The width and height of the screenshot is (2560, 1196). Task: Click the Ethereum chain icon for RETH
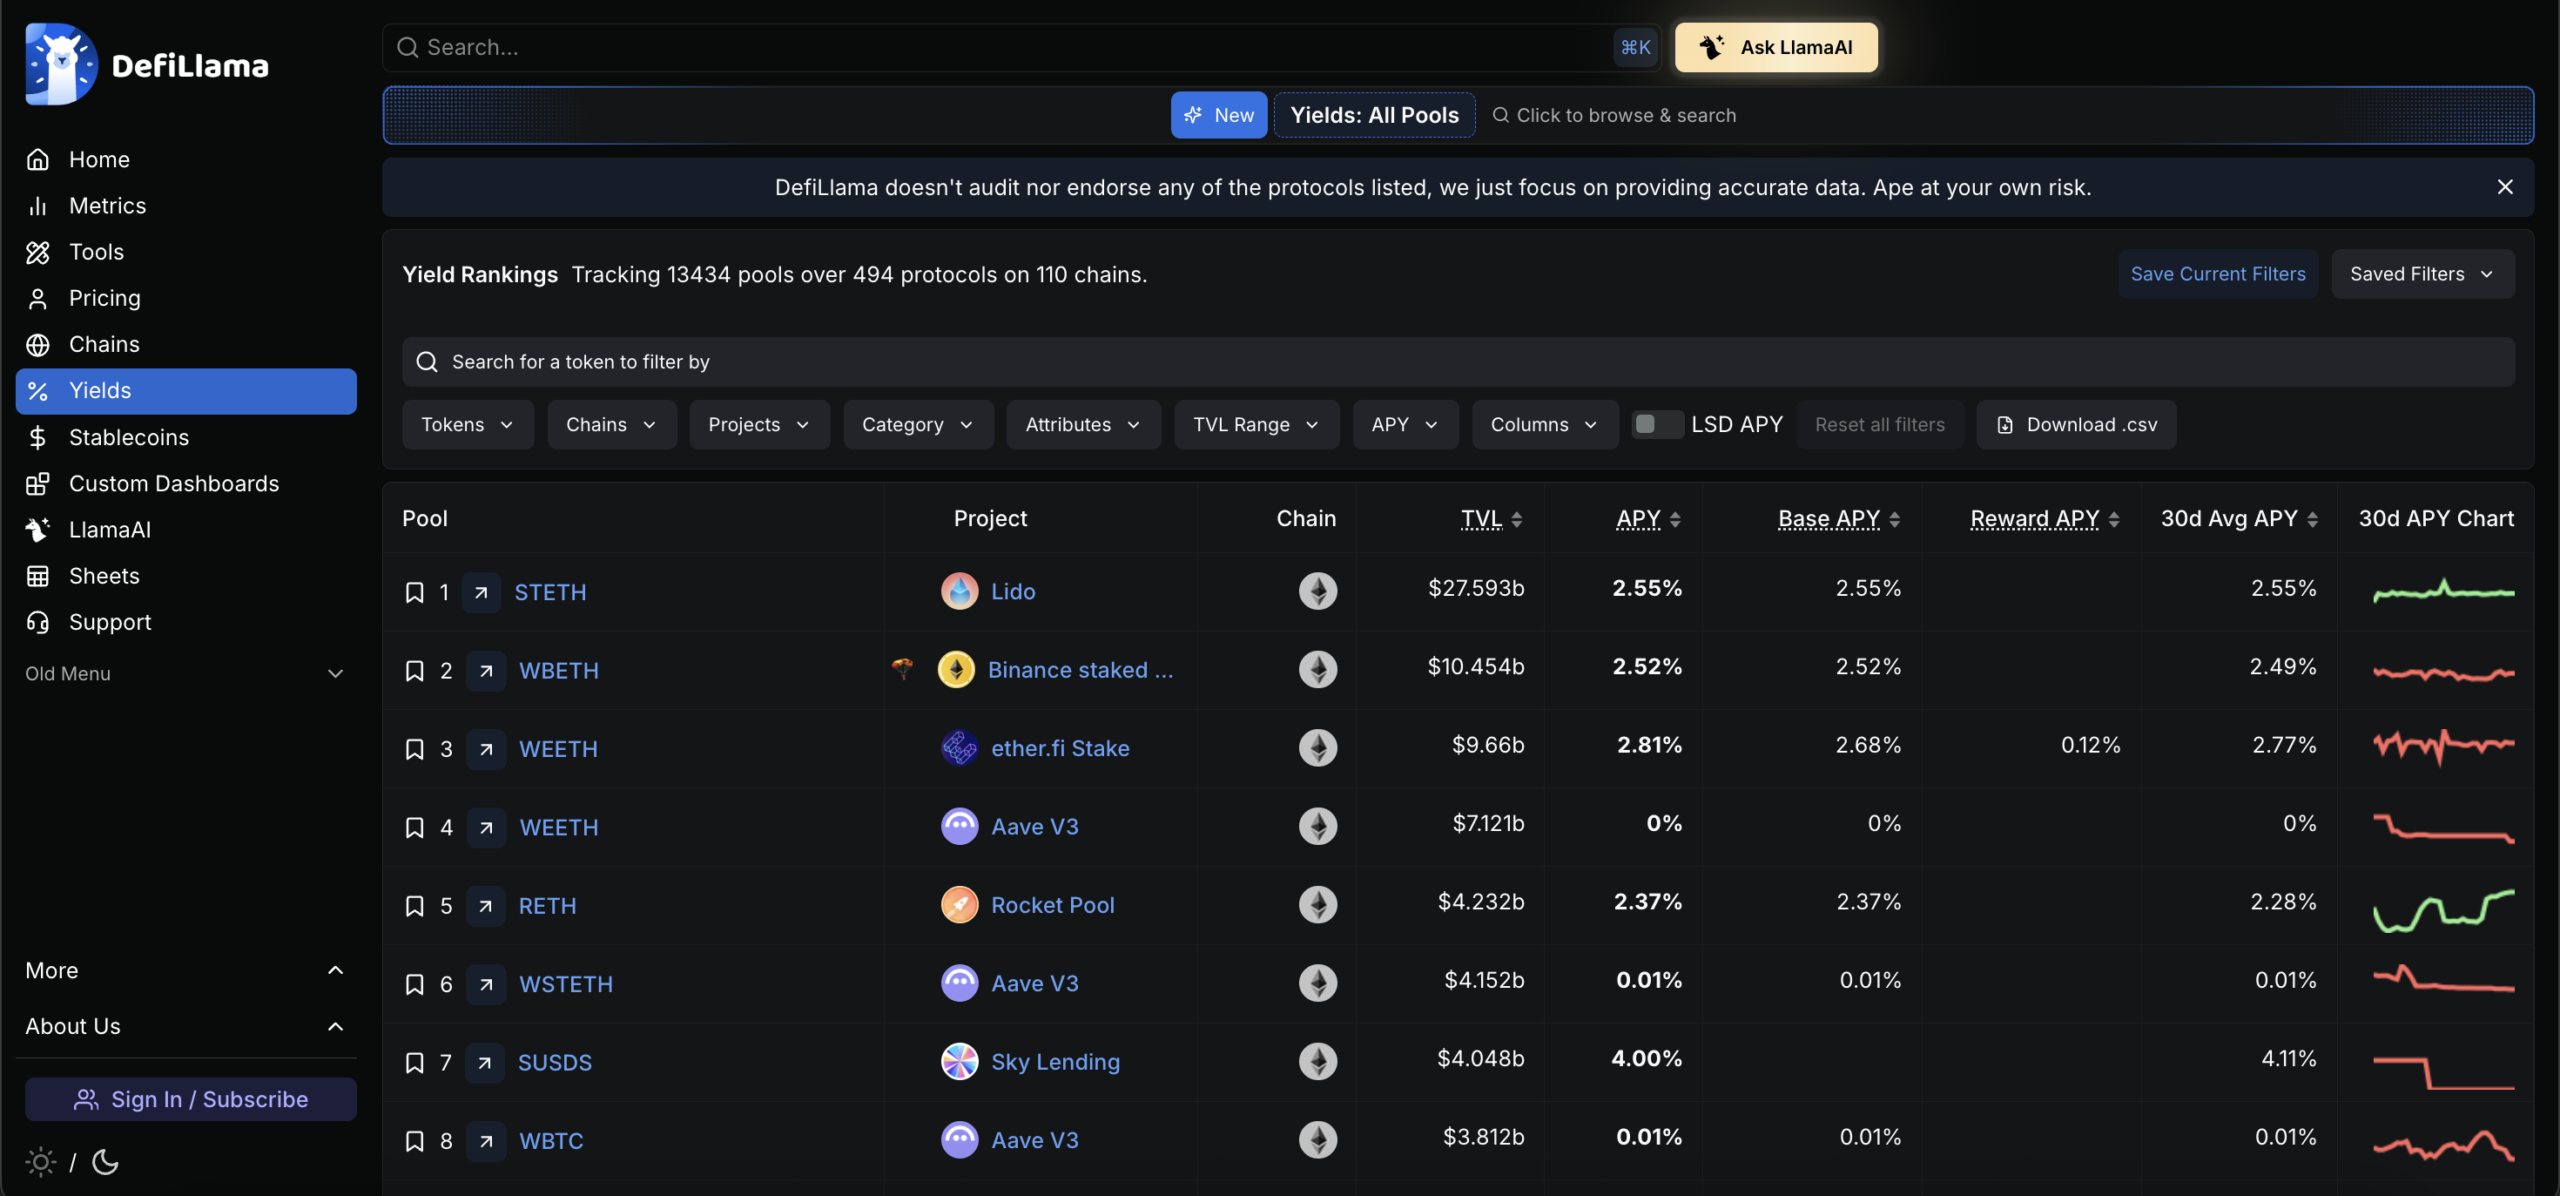point(1317,905)
